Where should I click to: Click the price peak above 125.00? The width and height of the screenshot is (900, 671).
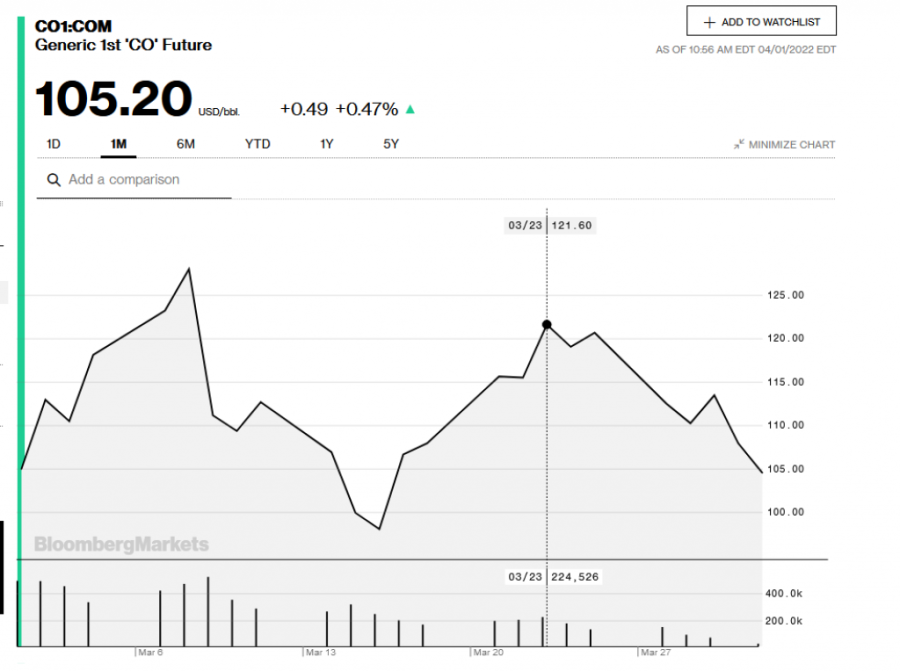[188, 269]
